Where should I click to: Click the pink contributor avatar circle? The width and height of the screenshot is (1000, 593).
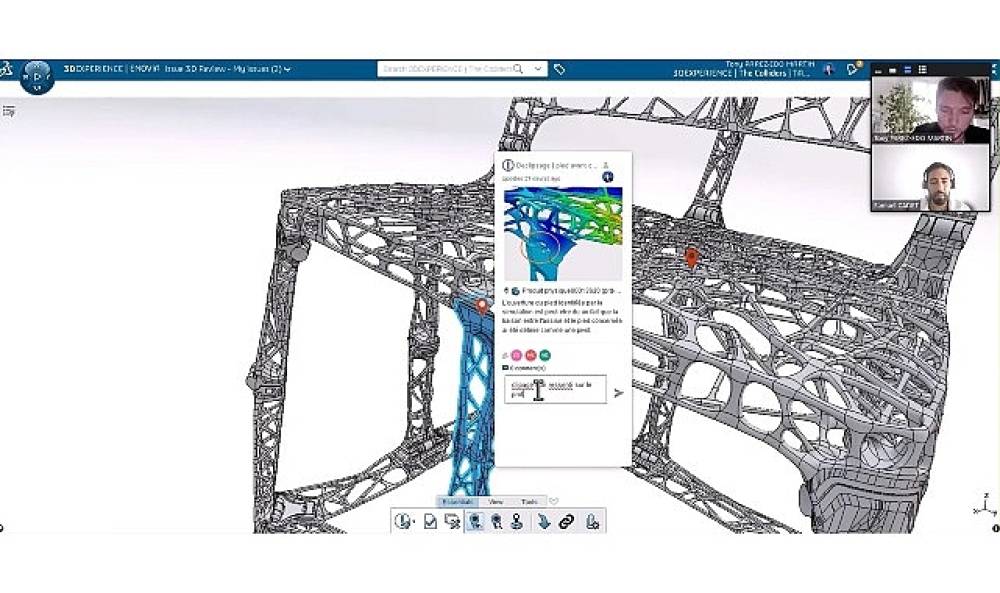click(x=517, y=355)
